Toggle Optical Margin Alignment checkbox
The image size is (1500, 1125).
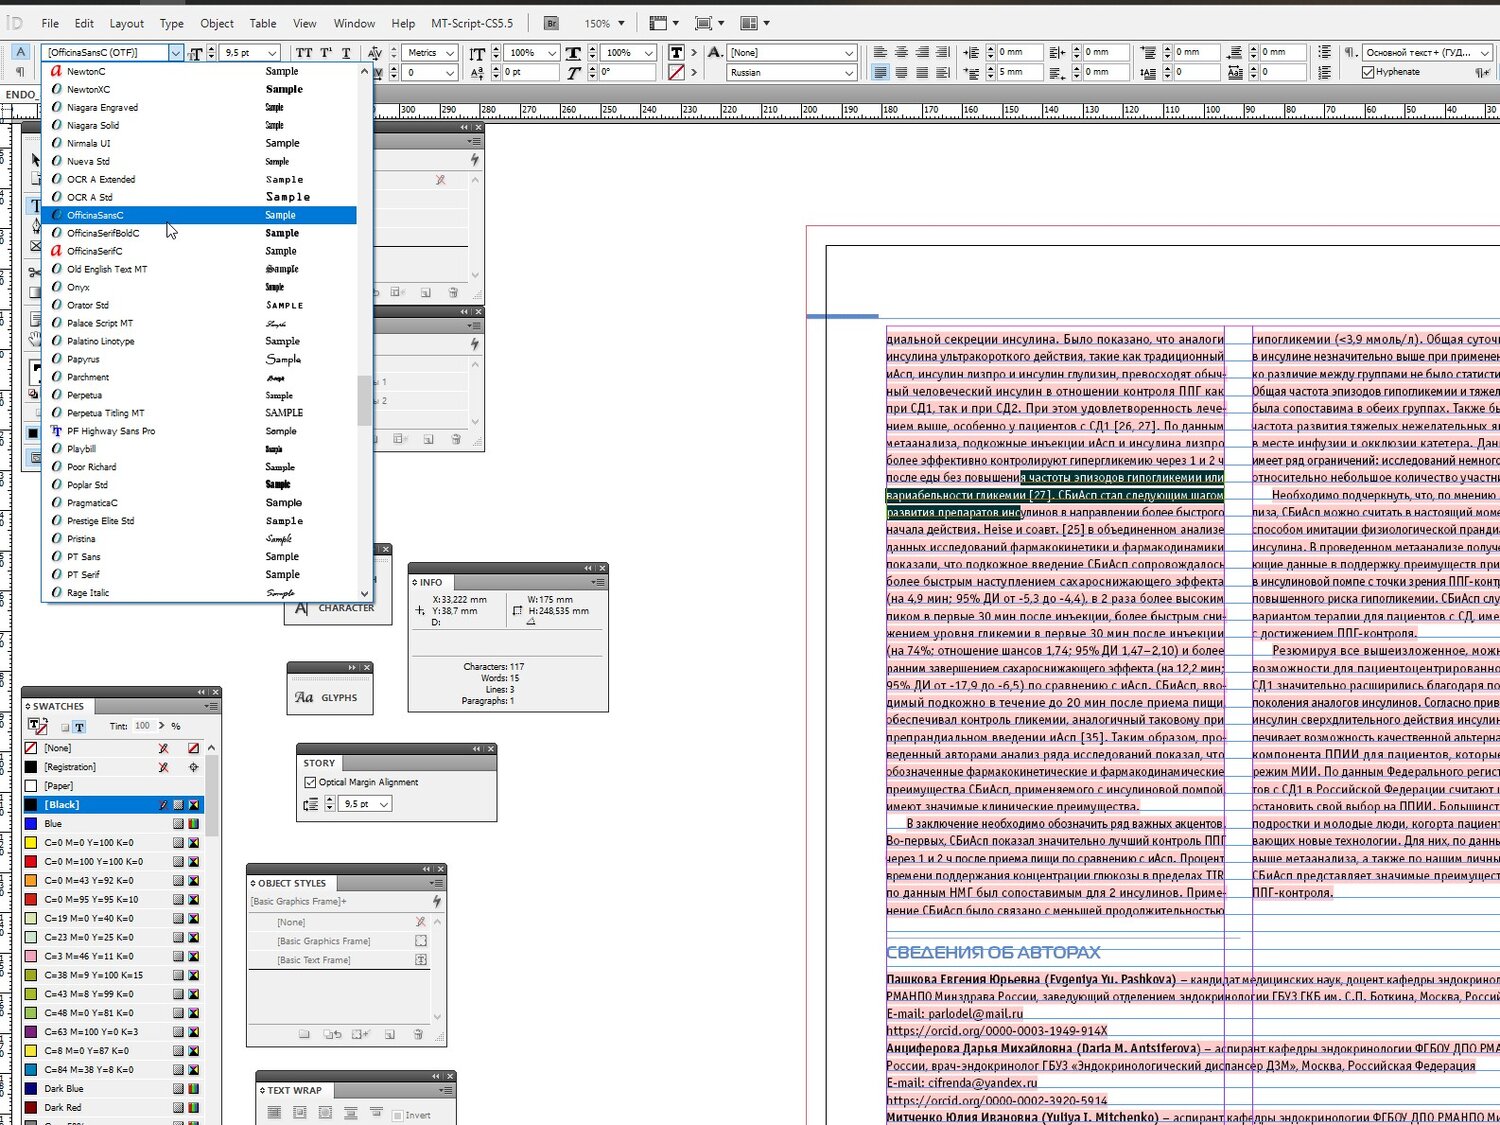click(310, 782)
